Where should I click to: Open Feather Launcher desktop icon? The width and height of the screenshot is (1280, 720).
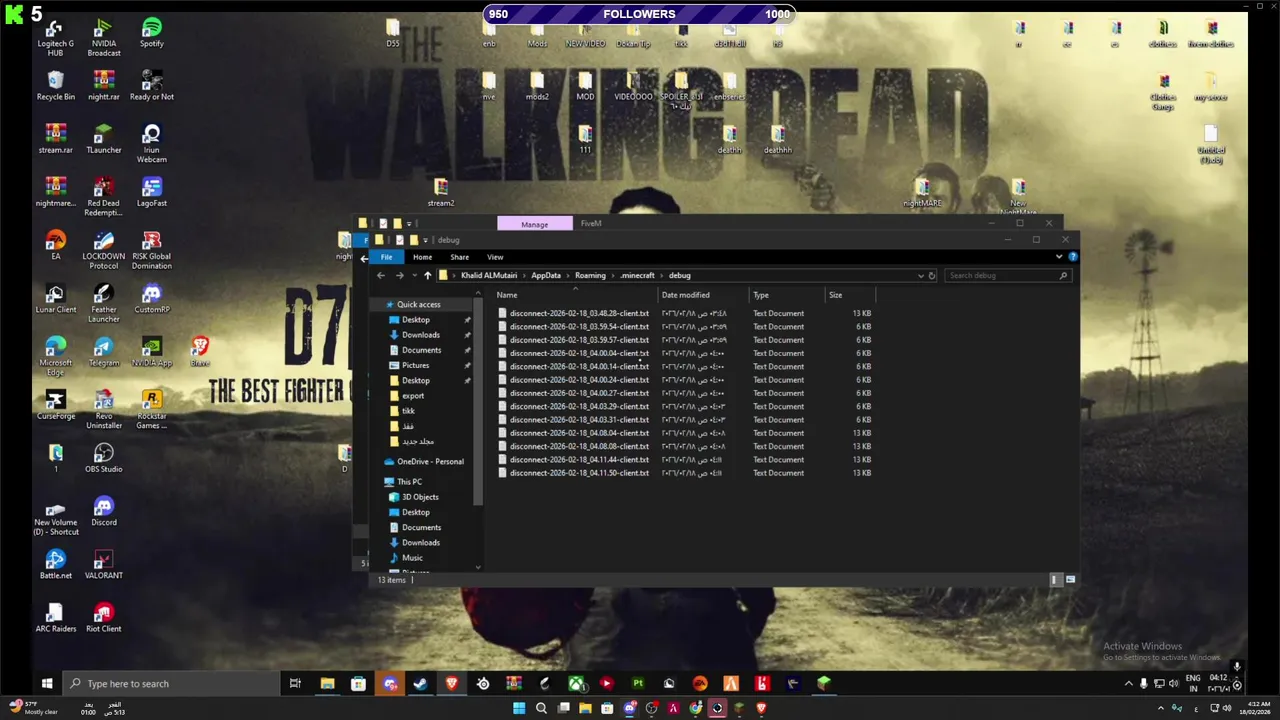pyautogui.click(x=104, y=304)
